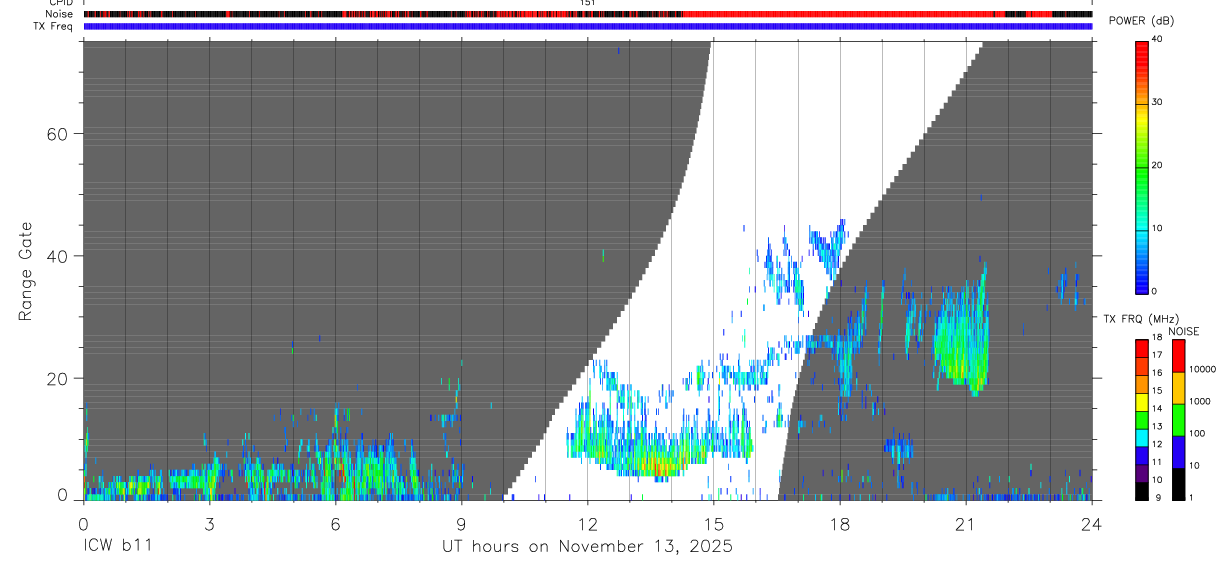The width and height of the screenshot is (1228, 567).
Task: Select the Noise strip above the plot
Action: tap(588, 14)
